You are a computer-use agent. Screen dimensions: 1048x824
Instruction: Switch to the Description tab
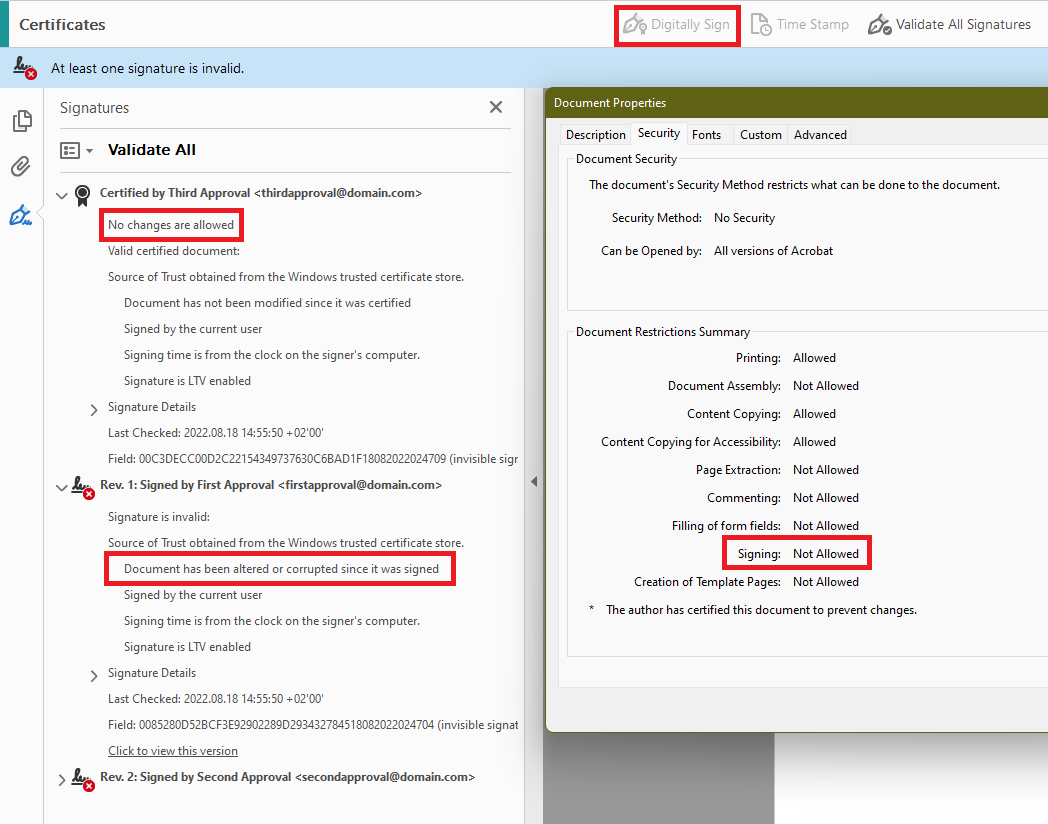point(595,134)
